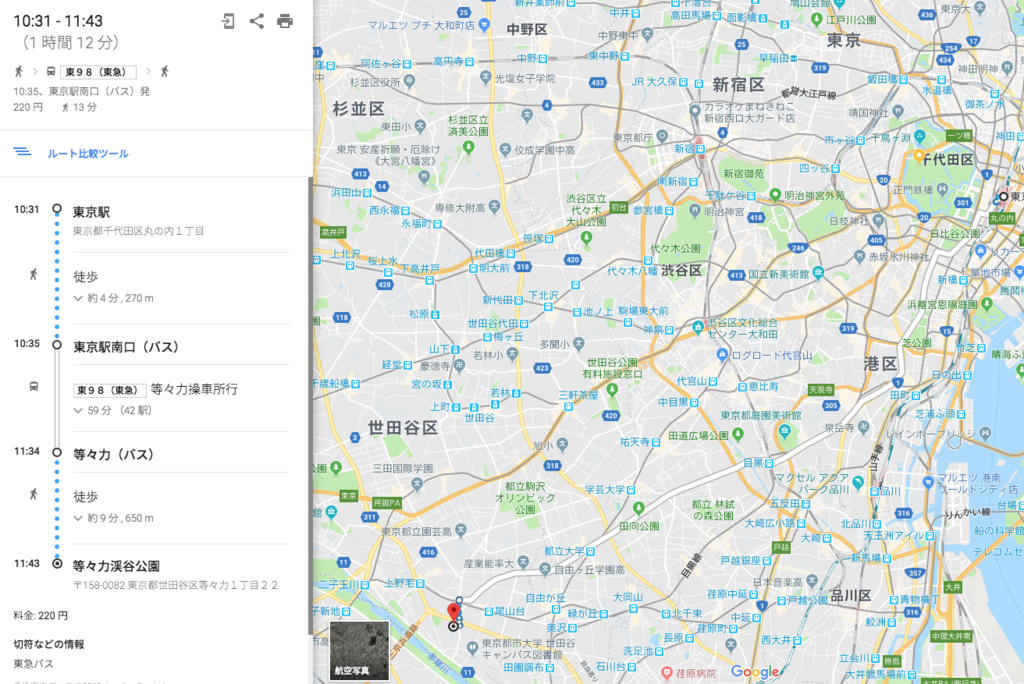Click the 新宿区 district label
Image resolution: width=1024 pixels, height=684 pixels.
click(739, 84)
